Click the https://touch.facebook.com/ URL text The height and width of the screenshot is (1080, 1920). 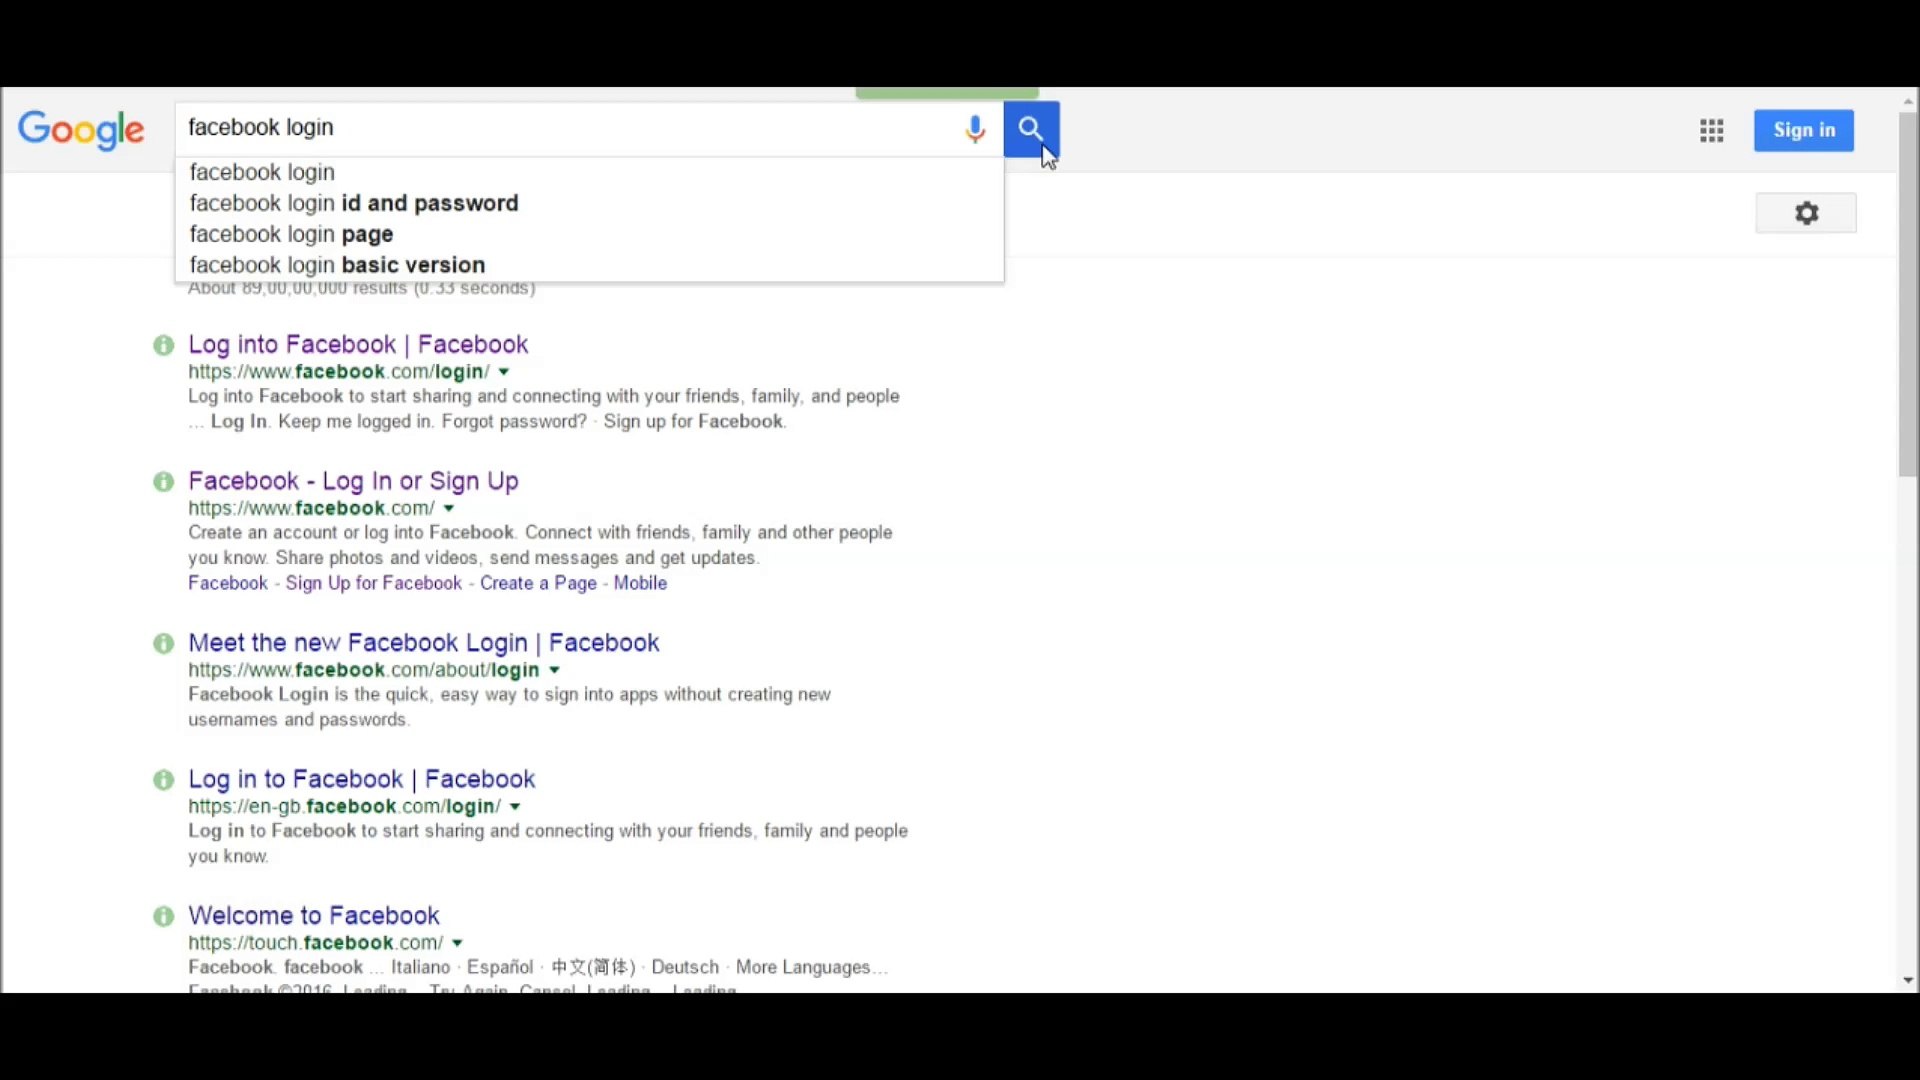316,943
